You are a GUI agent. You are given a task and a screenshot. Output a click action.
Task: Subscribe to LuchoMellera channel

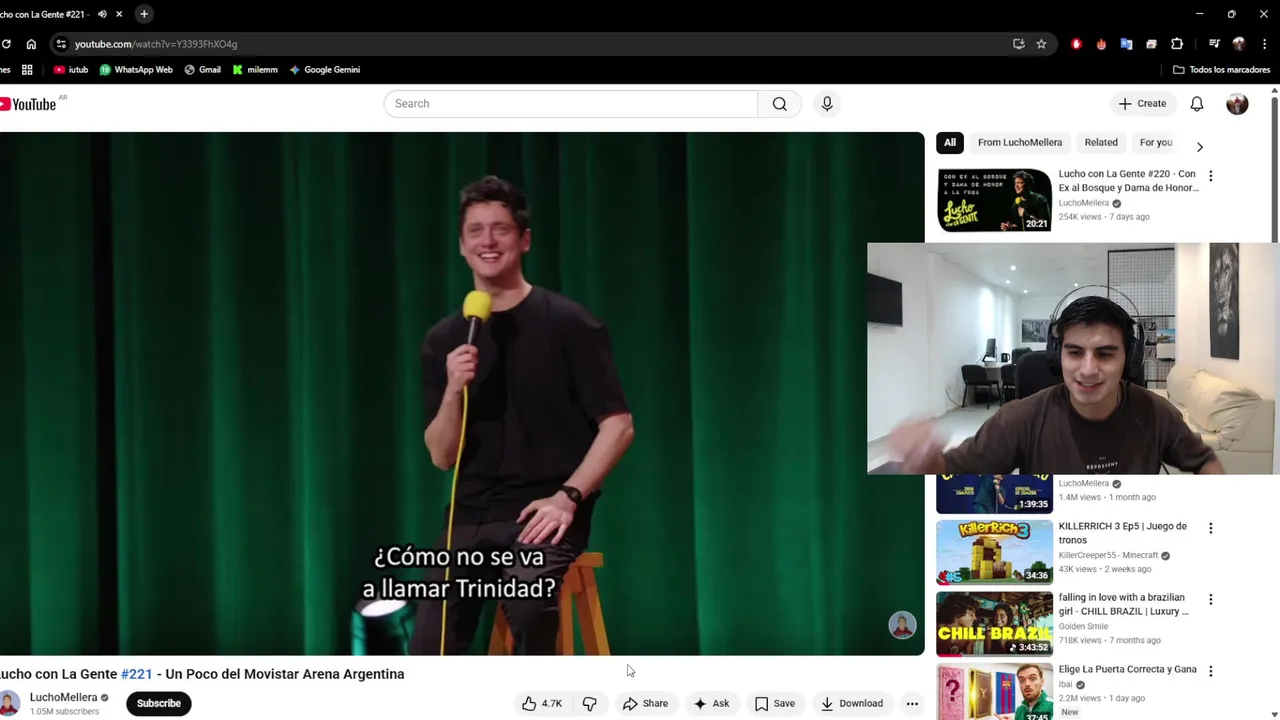pos(159,703)
